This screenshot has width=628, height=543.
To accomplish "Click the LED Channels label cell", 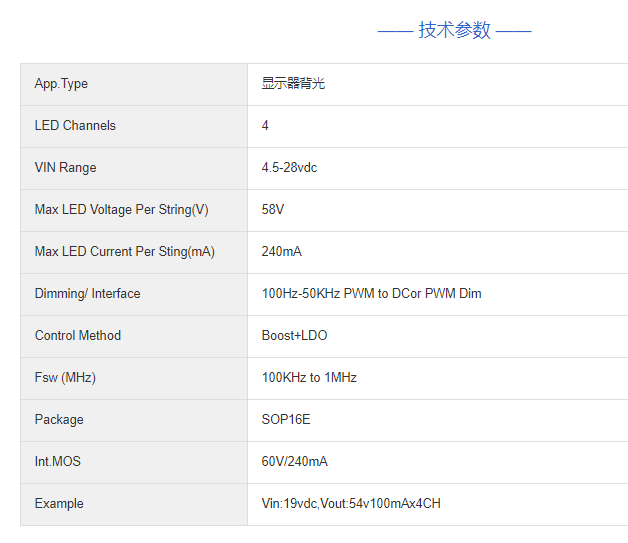I will pyautogui.click(x=75, y=126).
